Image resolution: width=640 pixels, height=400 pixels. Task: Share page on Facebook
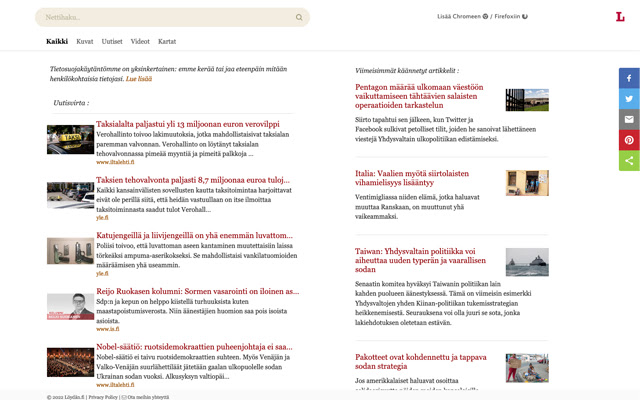point(629,78)
